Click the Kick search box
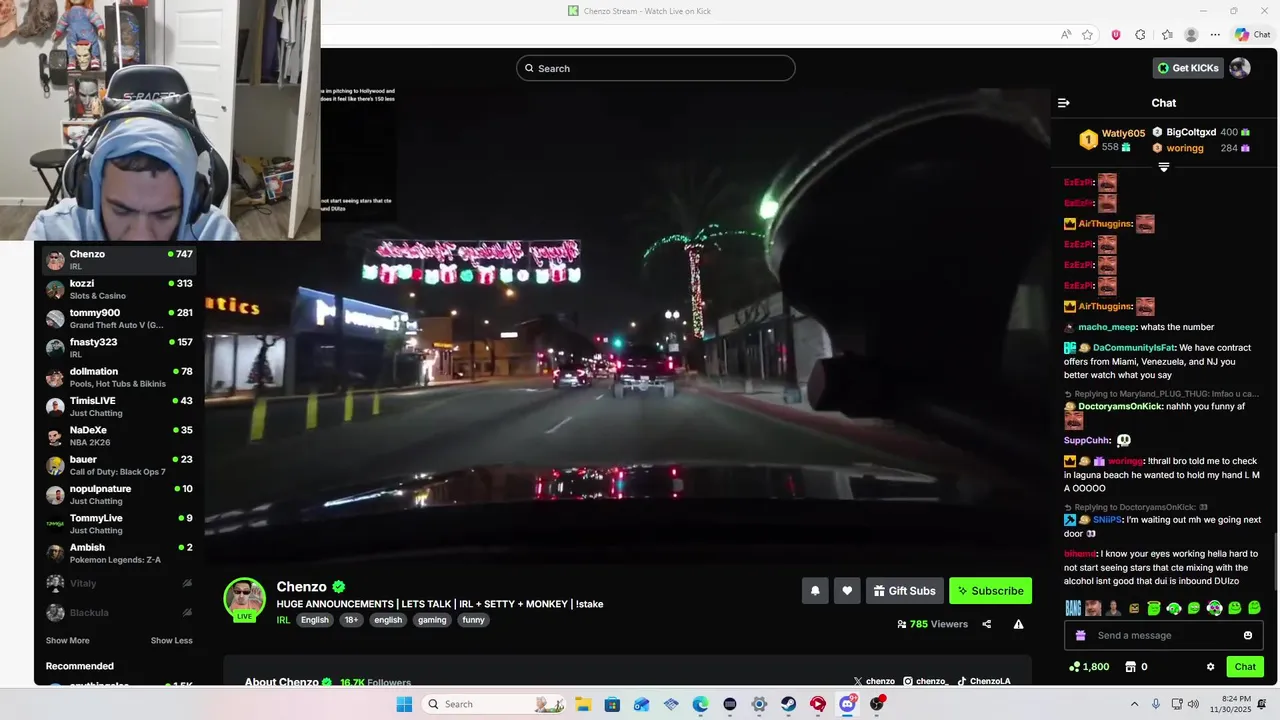1280x720 pixels. 656,68
